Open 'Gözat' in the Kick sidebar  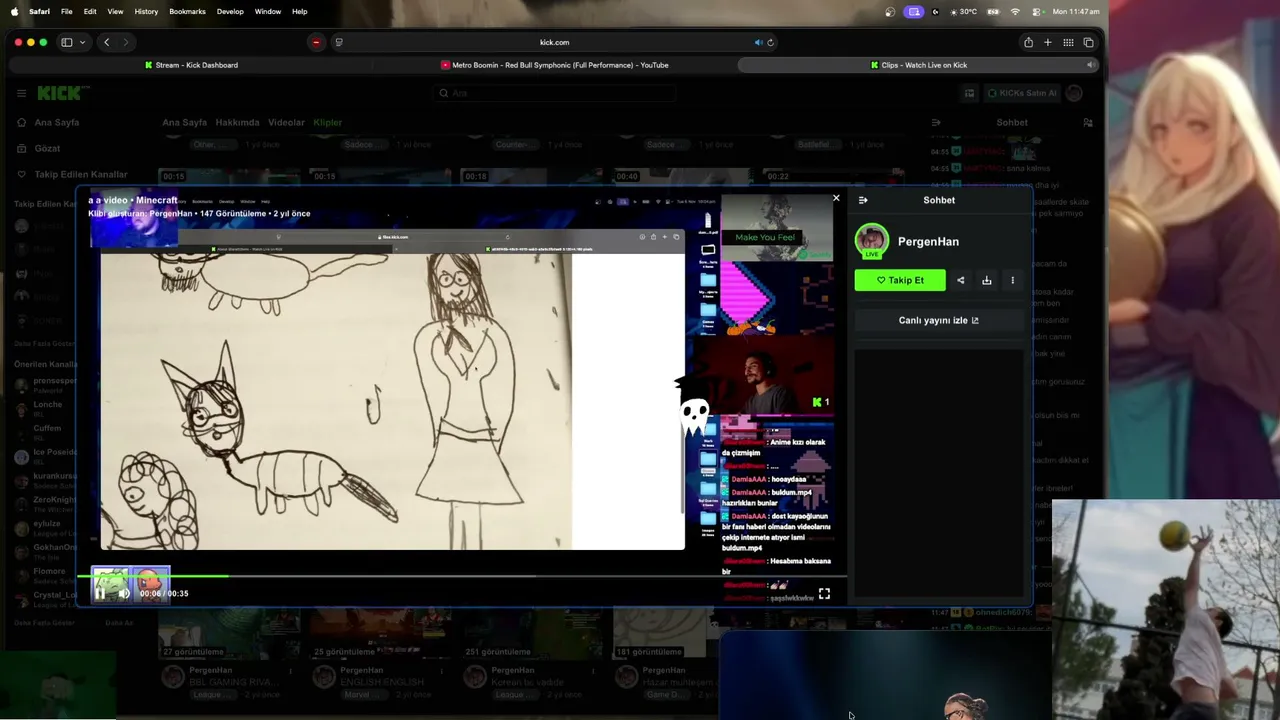(47, 148)
